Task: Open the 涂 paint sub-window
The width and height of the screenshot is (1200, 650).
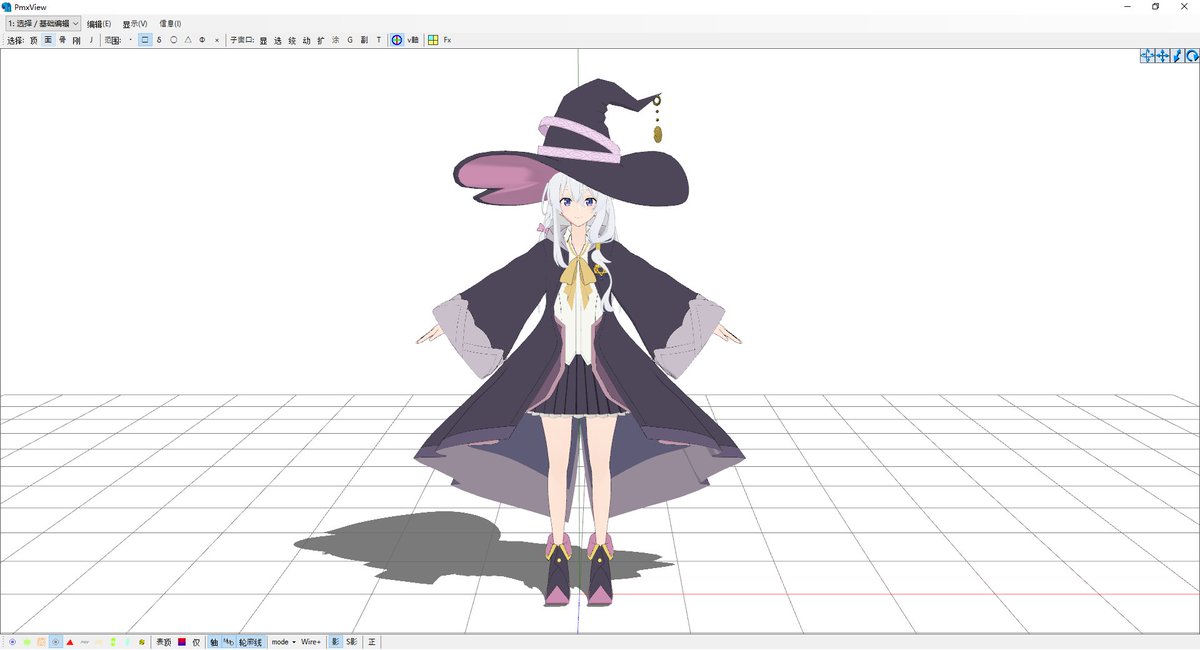Action: tap(336, 40)
